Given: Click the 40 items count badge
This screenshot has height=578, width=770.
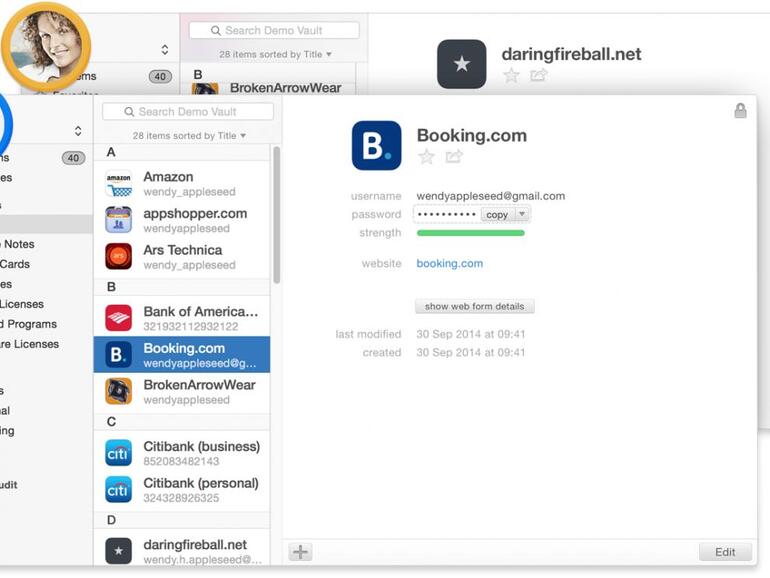Looking at the screenshot, I should (x=73, y=158).
